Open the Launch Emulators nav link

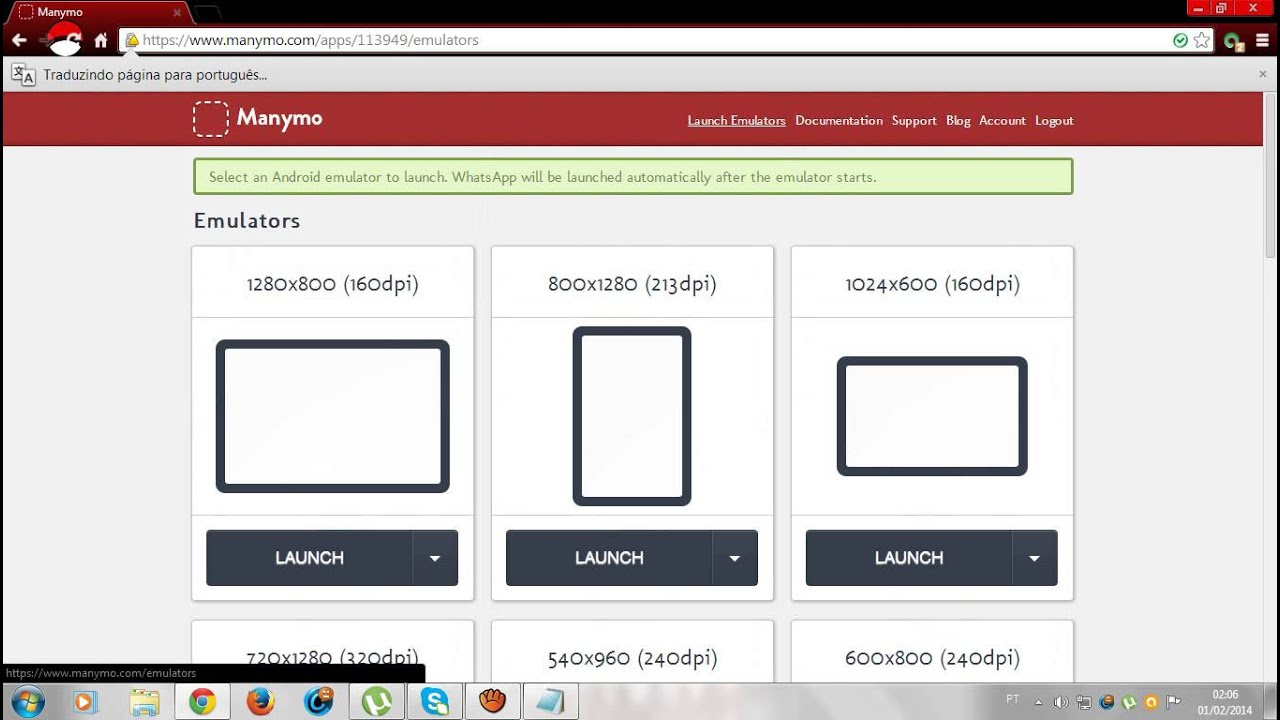pos(736,121)
